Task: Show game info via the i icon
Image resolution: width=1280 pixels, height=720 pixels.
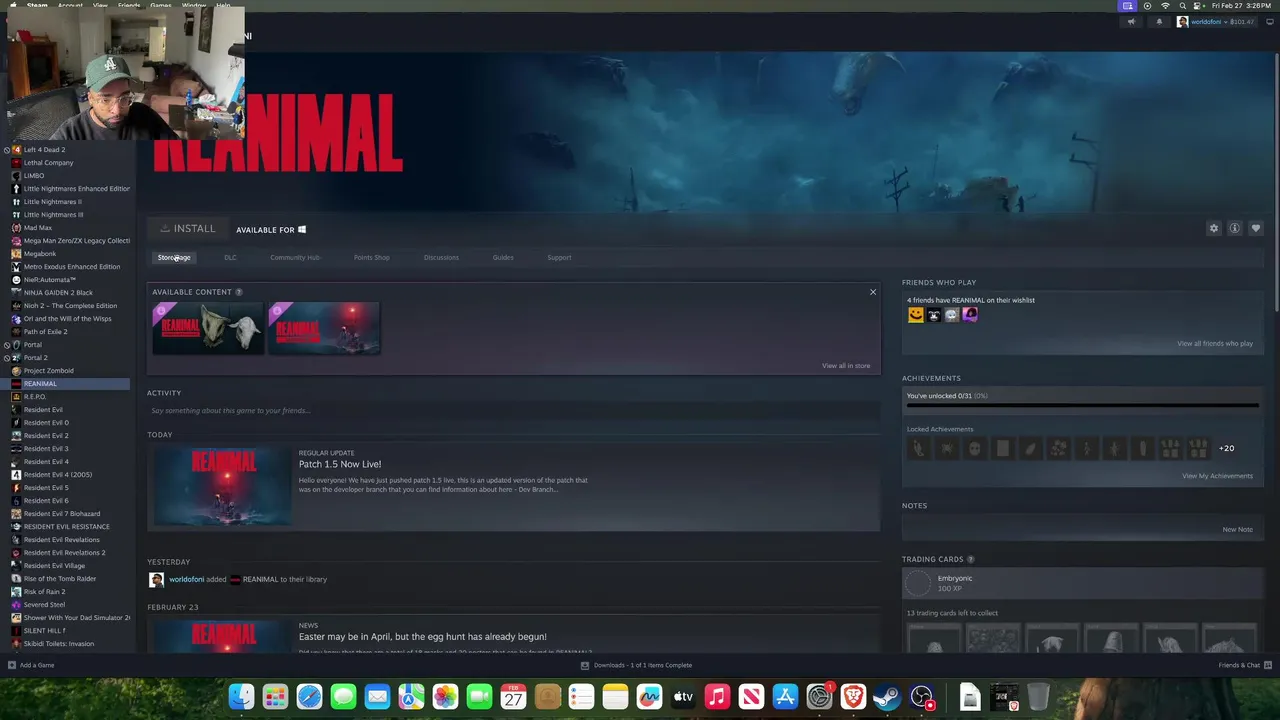Action: (x=1235, y=228)
